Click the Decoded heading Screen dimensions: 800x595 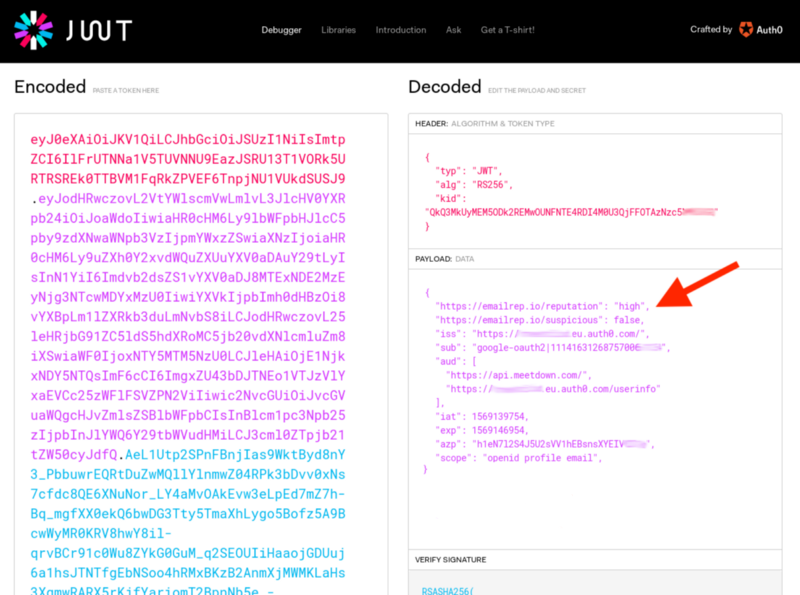click(x=445, y=87)
